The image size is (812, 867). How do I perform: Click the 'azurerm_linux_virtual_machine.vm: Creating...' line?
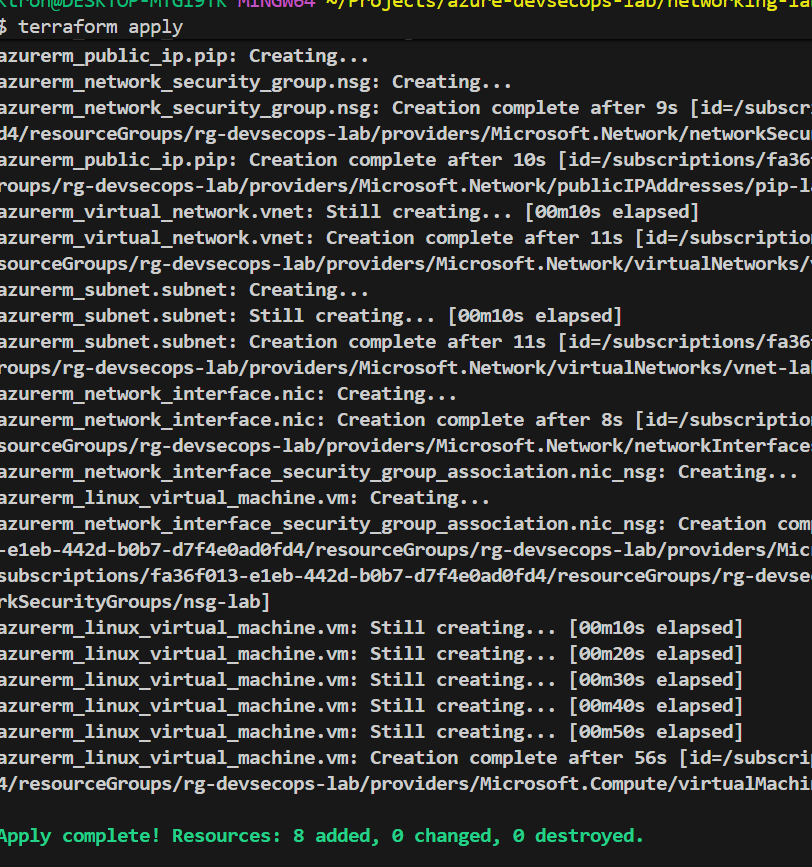click(245, 498)
